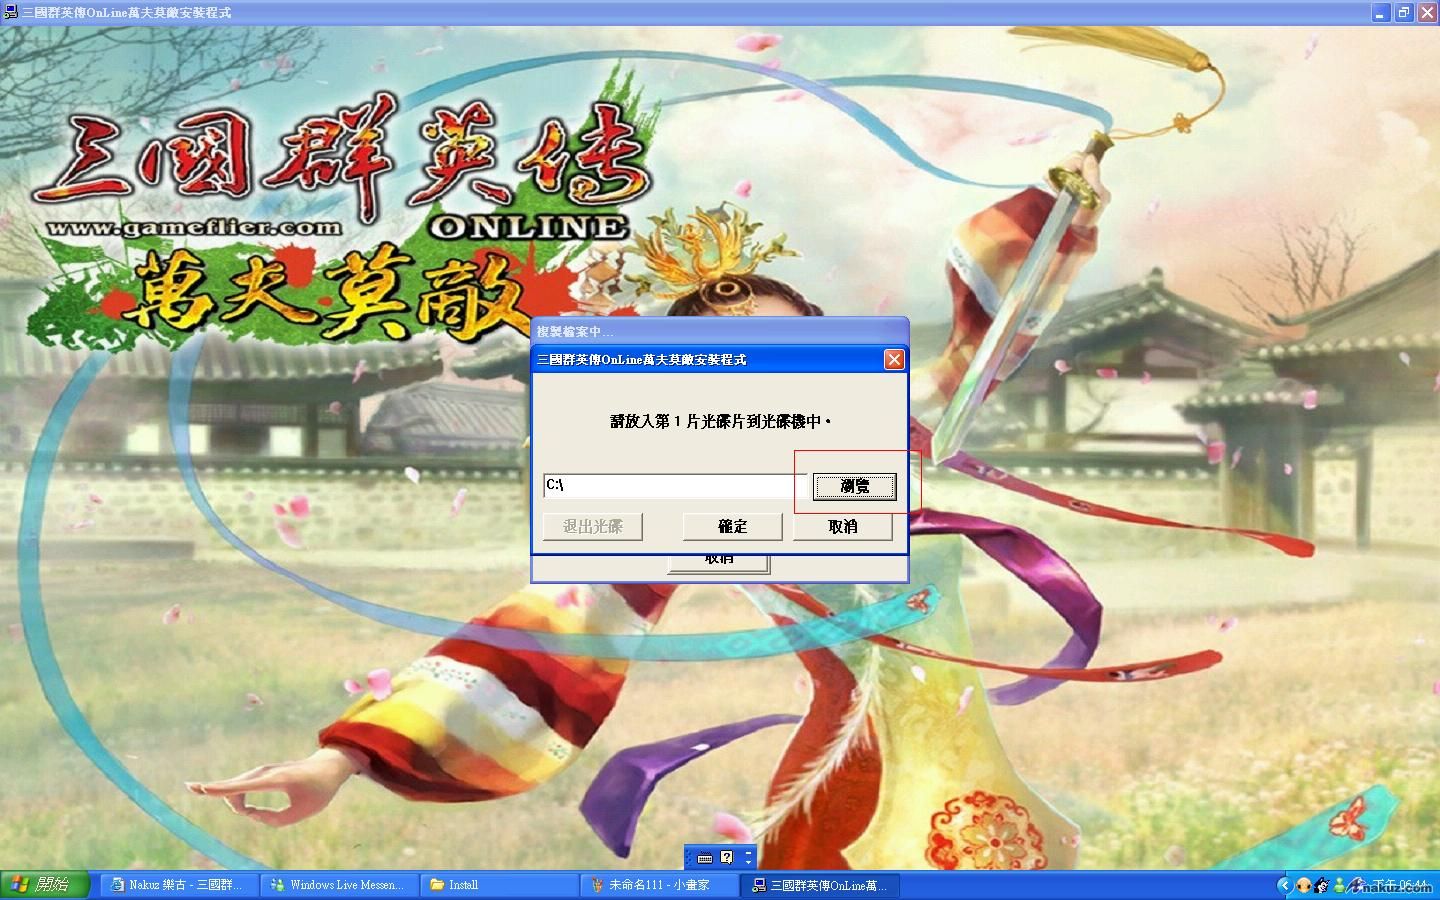The width and height of the screenshot is (1440, 900).
Task: Expand hidden system tray icons
Action: point(1285,885)
